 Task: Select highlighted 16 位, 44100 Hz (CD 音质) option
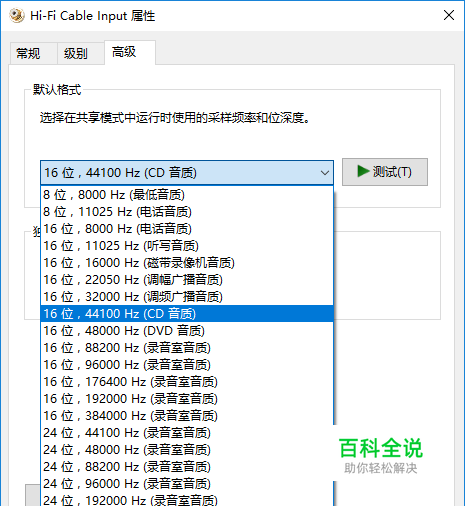(x=187, y=314)
